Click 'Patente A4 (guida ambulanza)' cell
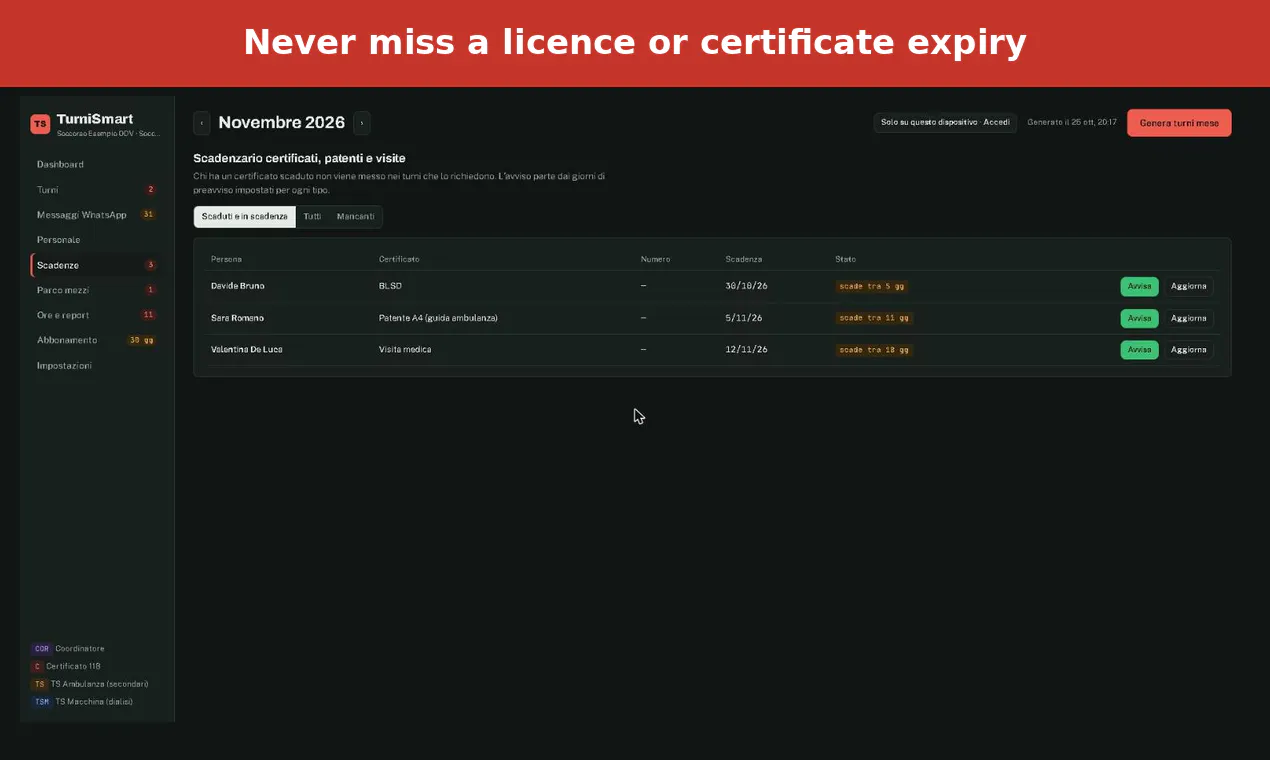 coord(438,318)
